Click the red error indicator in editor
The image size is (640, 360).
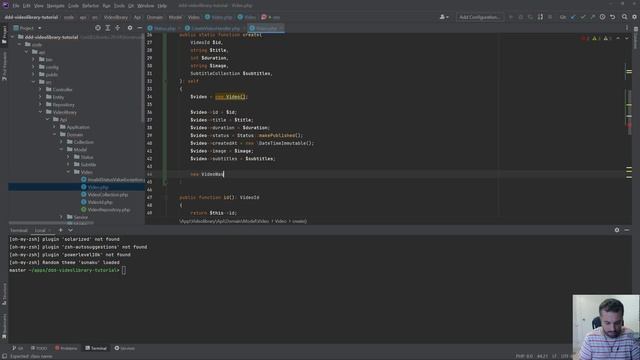tap(584, 38)
